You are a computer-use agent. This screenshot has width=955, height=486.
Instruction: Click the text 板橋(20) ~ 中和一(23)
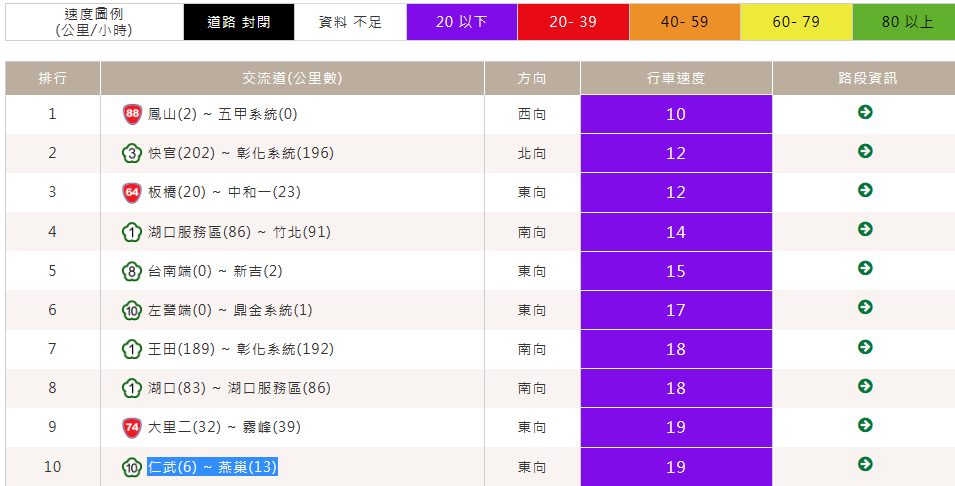(224, 192)
